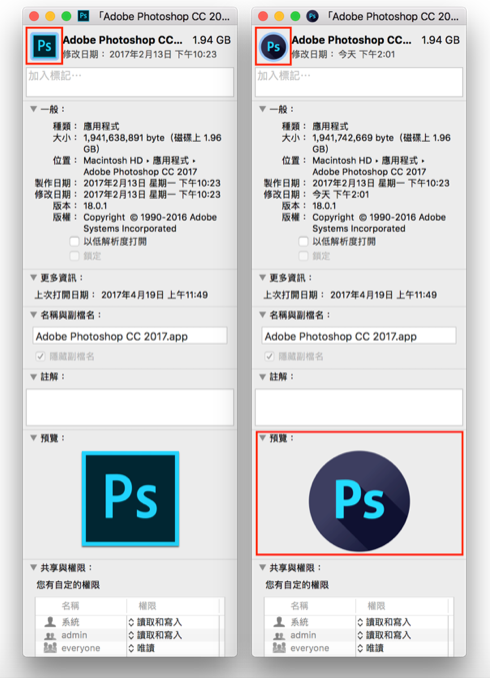Screen dimensions: 490x678
Task: Close the left info window
Action: [x=34, y=16]
